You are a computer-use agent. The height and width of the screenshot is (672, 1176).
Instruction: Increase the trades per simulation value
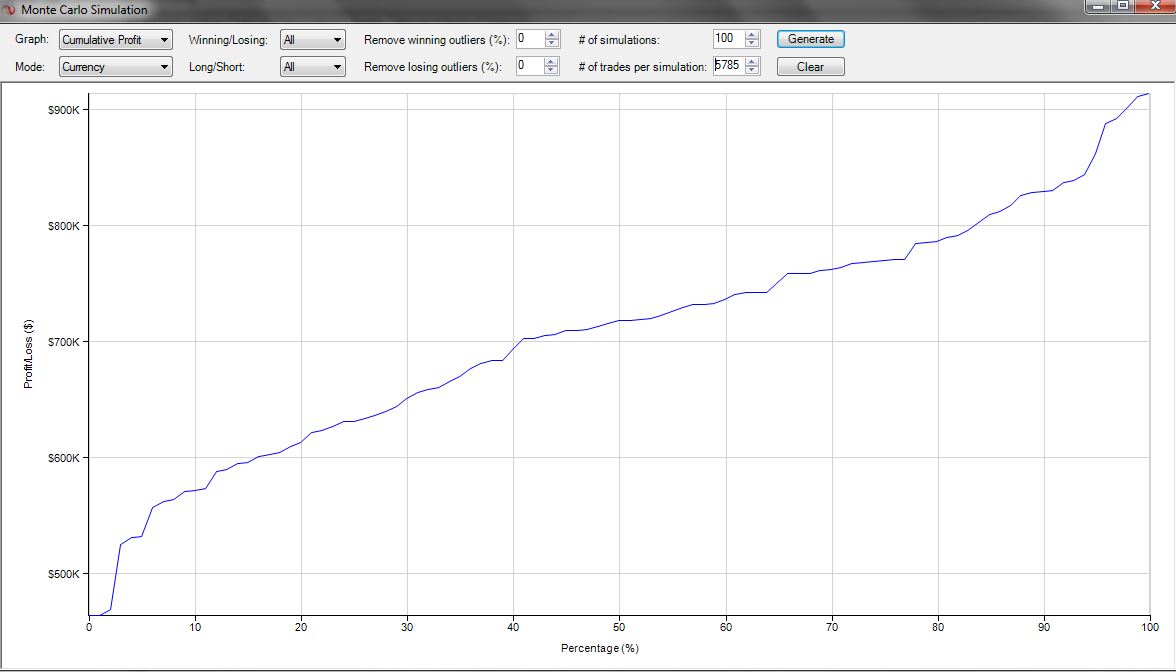point(752,62)
